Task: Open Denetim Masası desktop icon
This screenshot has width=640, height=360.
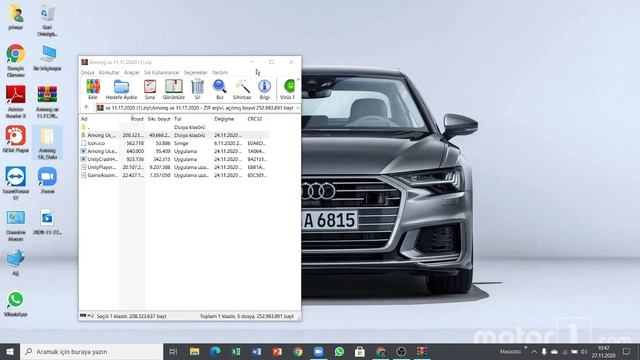Action: [16, 225]
